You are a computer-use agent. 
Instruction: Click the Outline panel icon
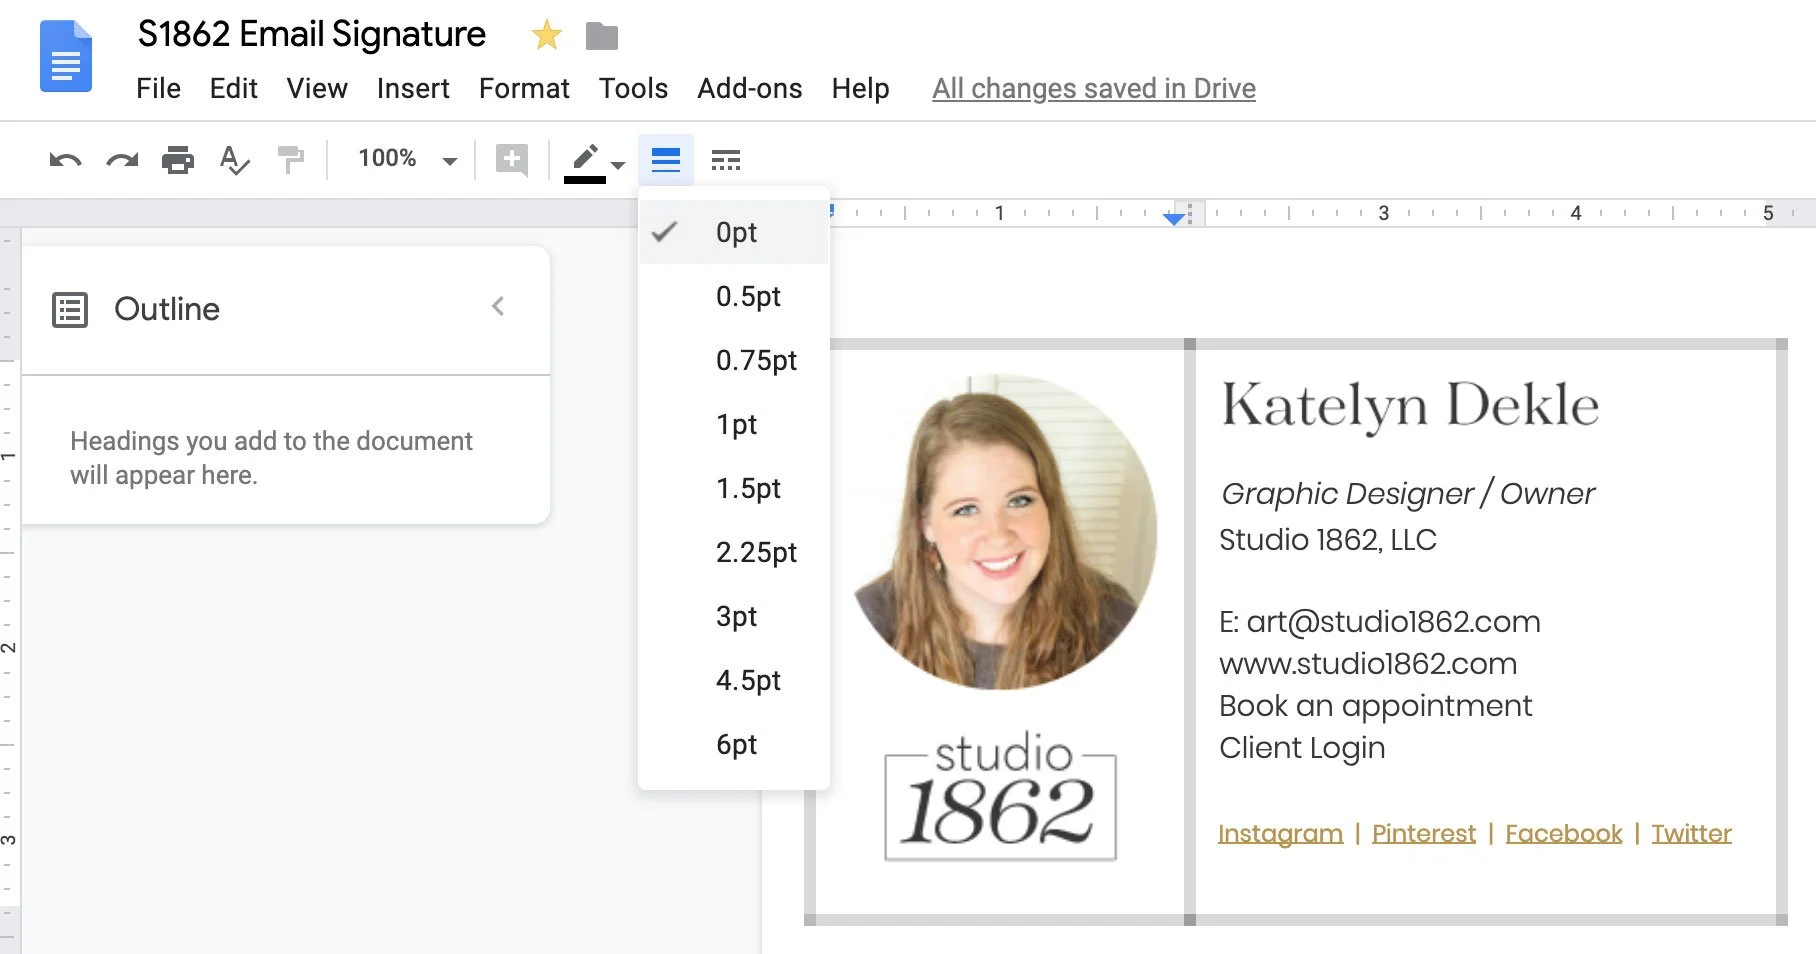(x=69, y=309)
